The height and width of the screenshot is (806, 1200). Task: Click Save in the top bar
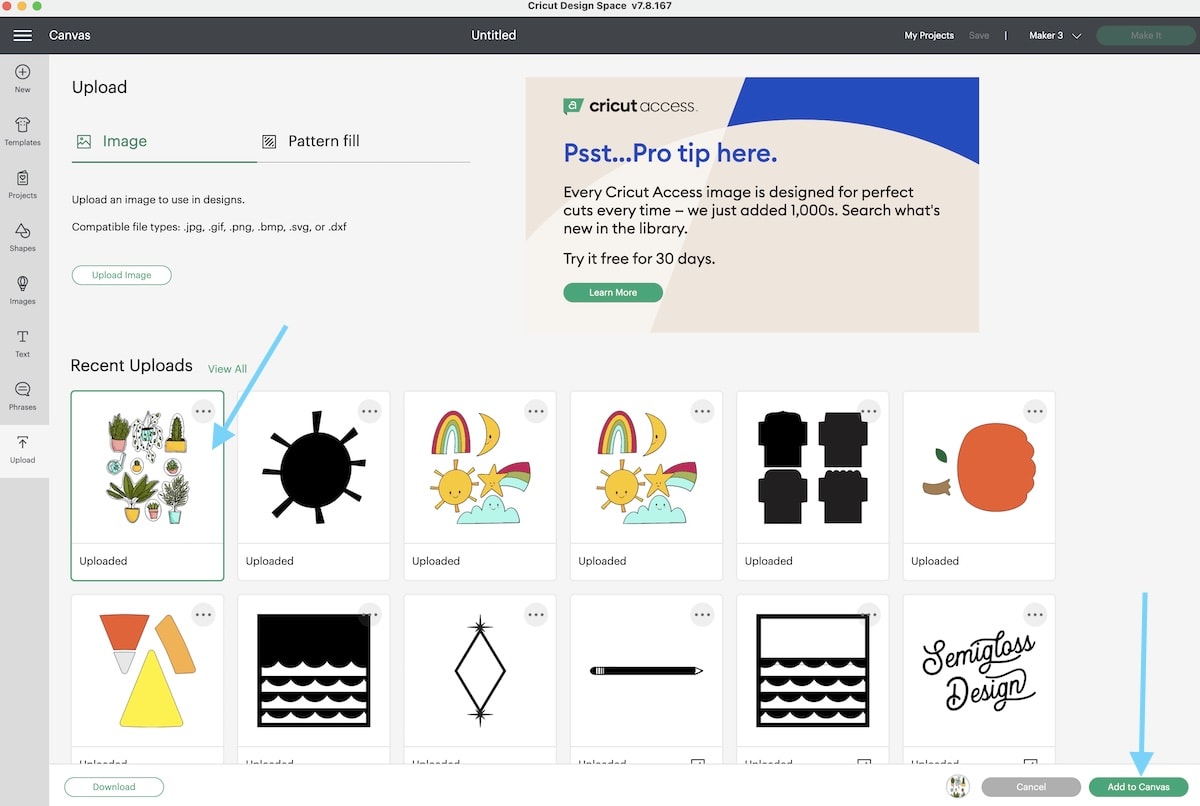point(979,35)
